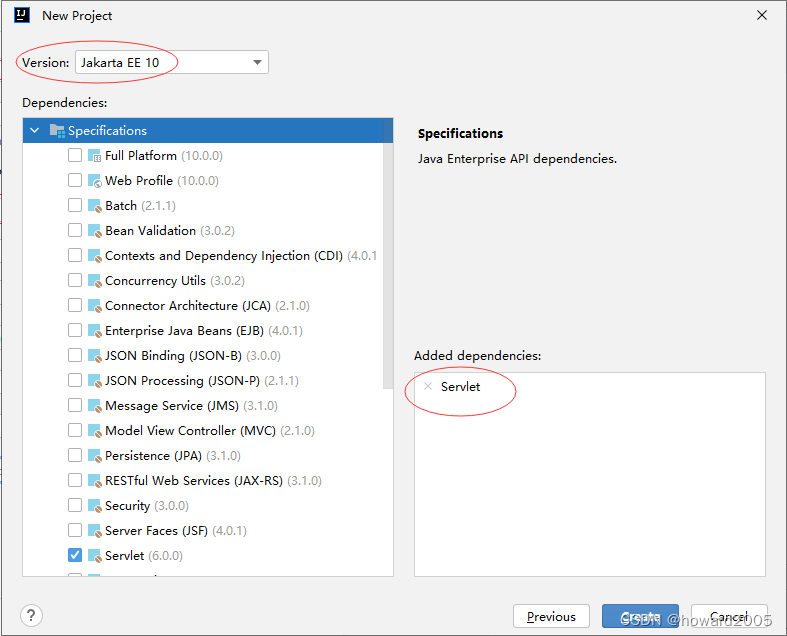Open the help question mark button
Image resolution: width=787 pixels, height=636 pixels.
(31, 615)
